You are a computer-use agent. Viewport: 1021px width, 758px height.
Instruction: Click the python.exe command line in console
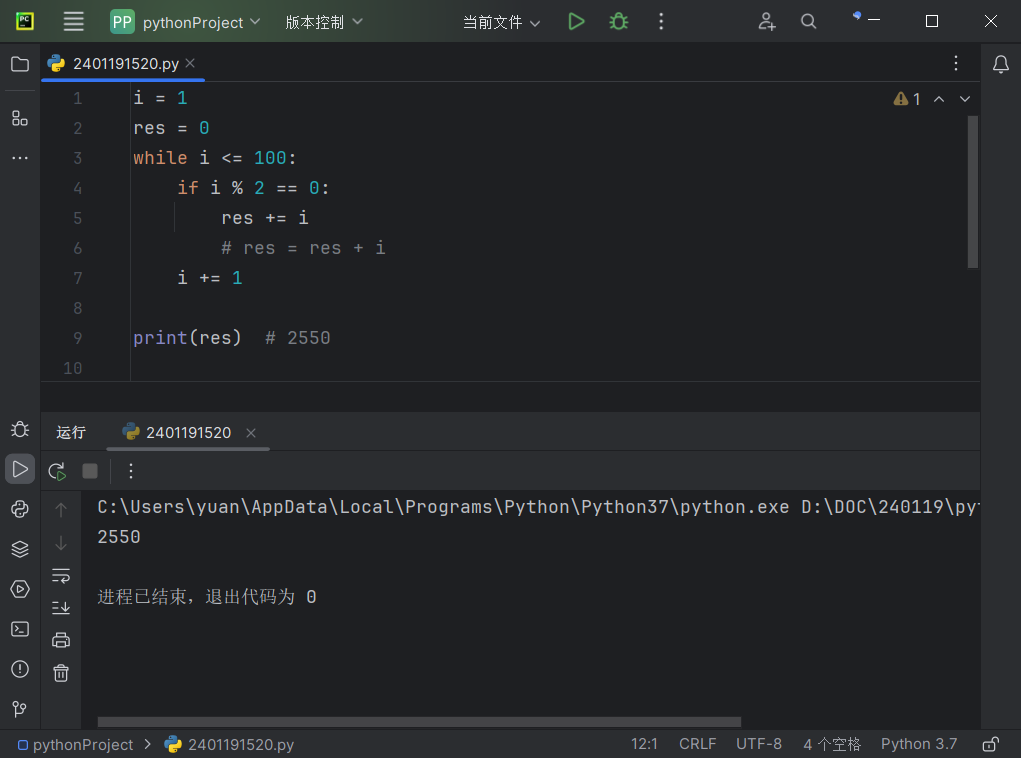[538, 507]
